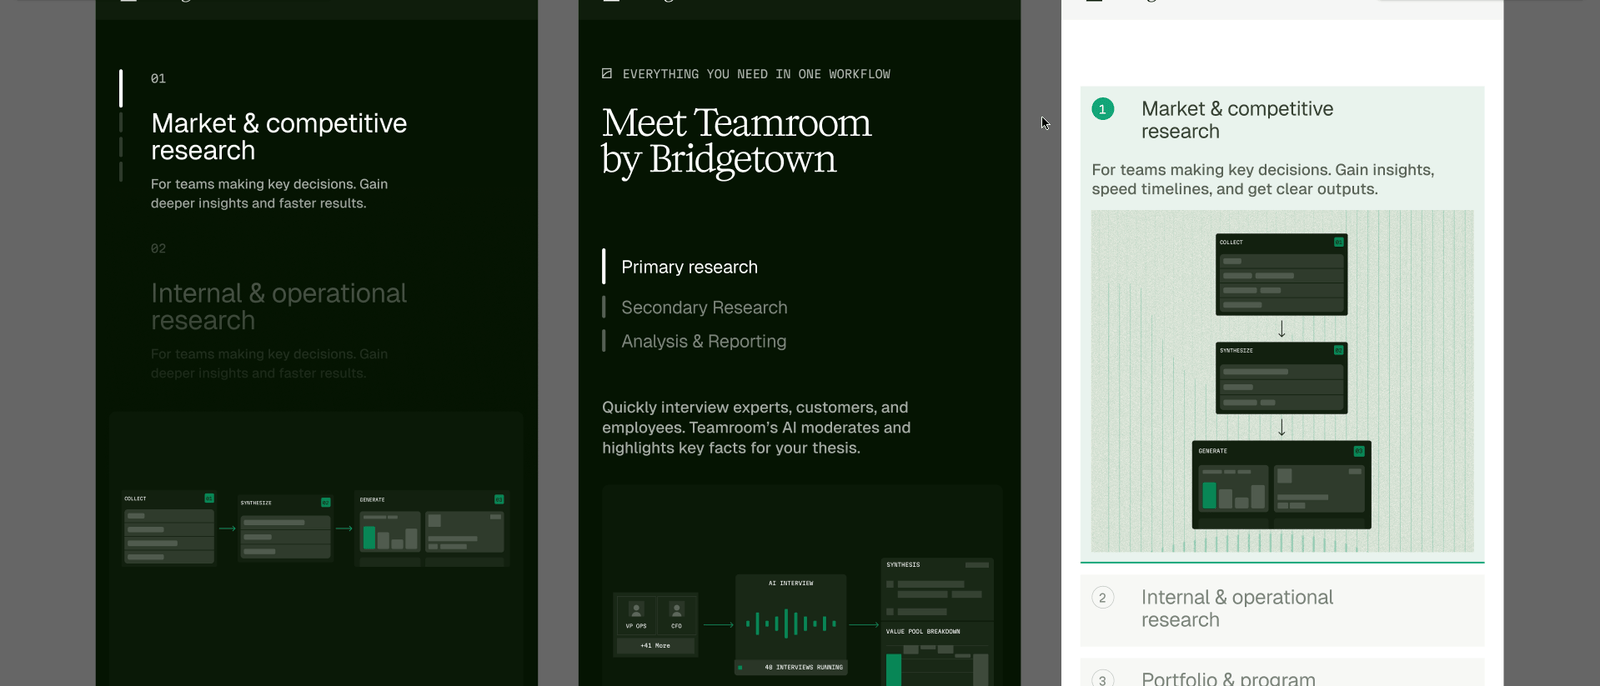This screenshot has width=1600, height=686.
Task: Click the light GENERATE workflow card
Action: pos(1281,485)
